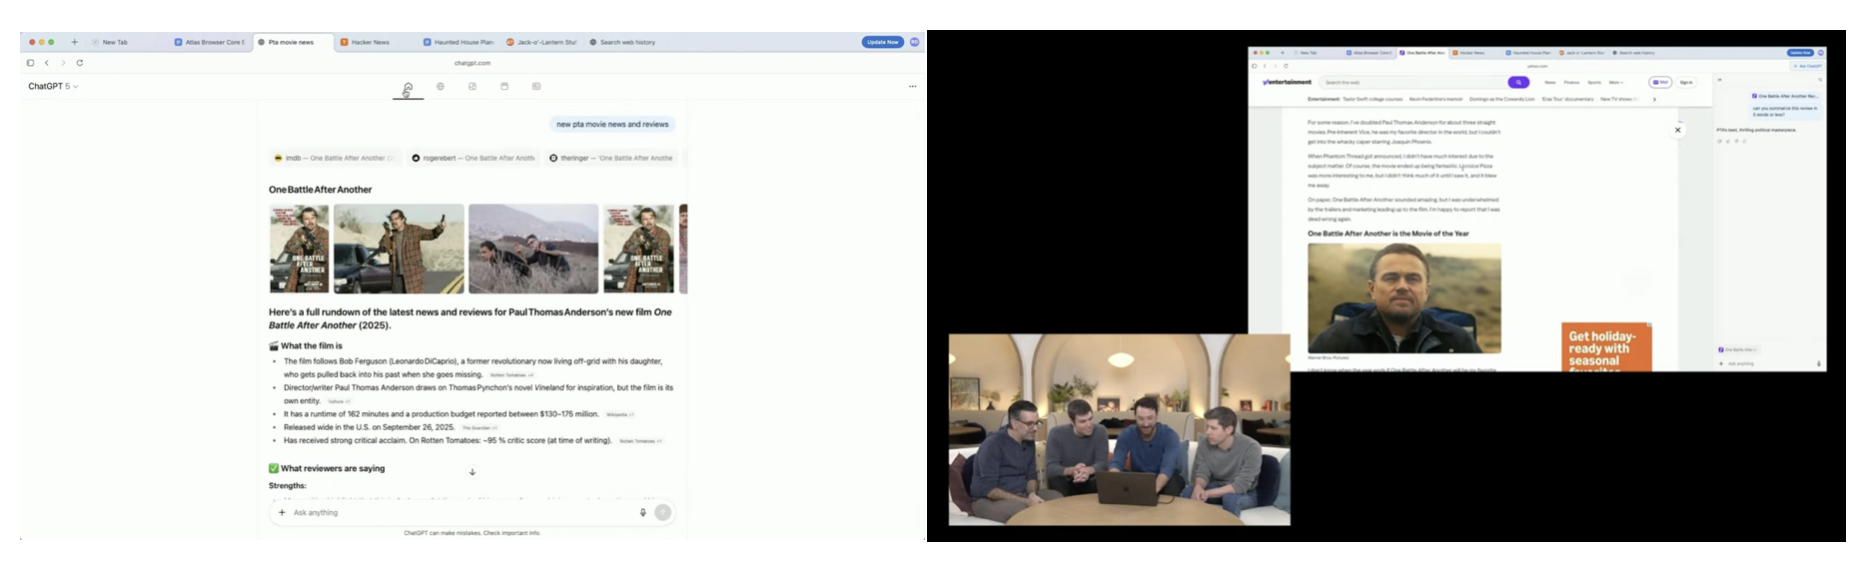Click the reload page icon

[80, 63]
